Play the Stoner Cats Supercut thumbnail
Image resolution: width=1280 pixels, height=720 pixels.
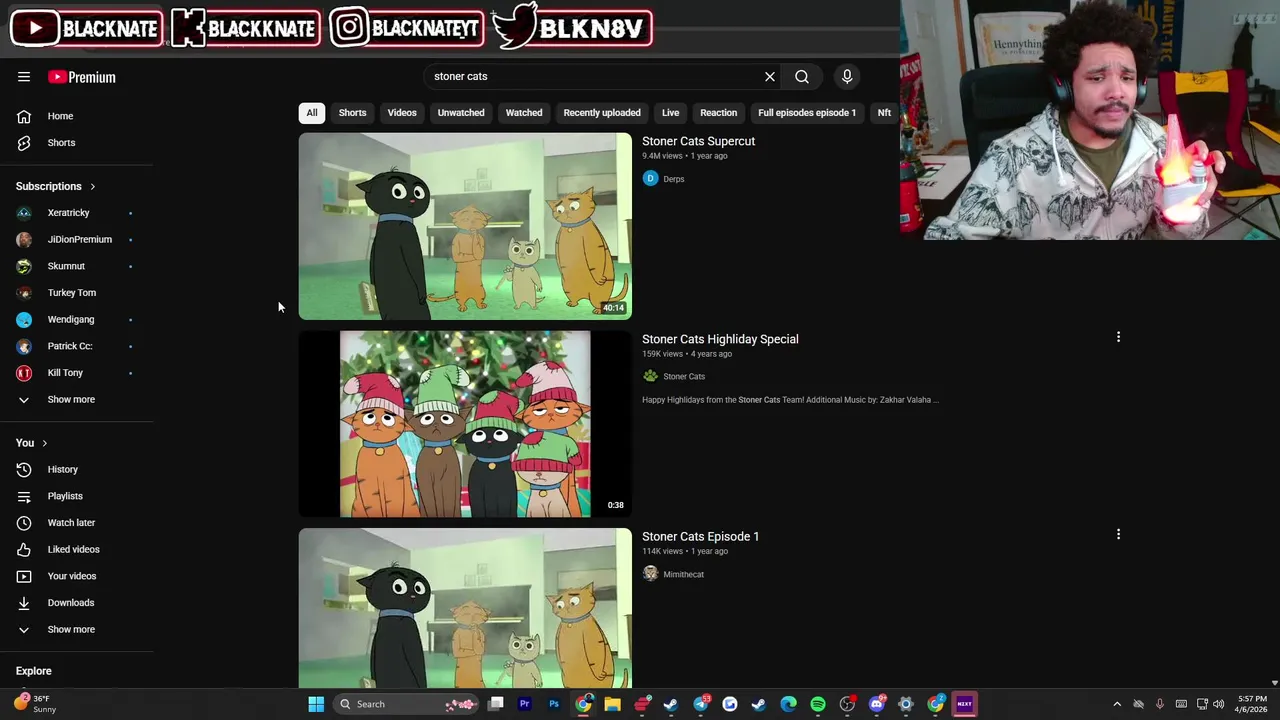pos(465,226)
